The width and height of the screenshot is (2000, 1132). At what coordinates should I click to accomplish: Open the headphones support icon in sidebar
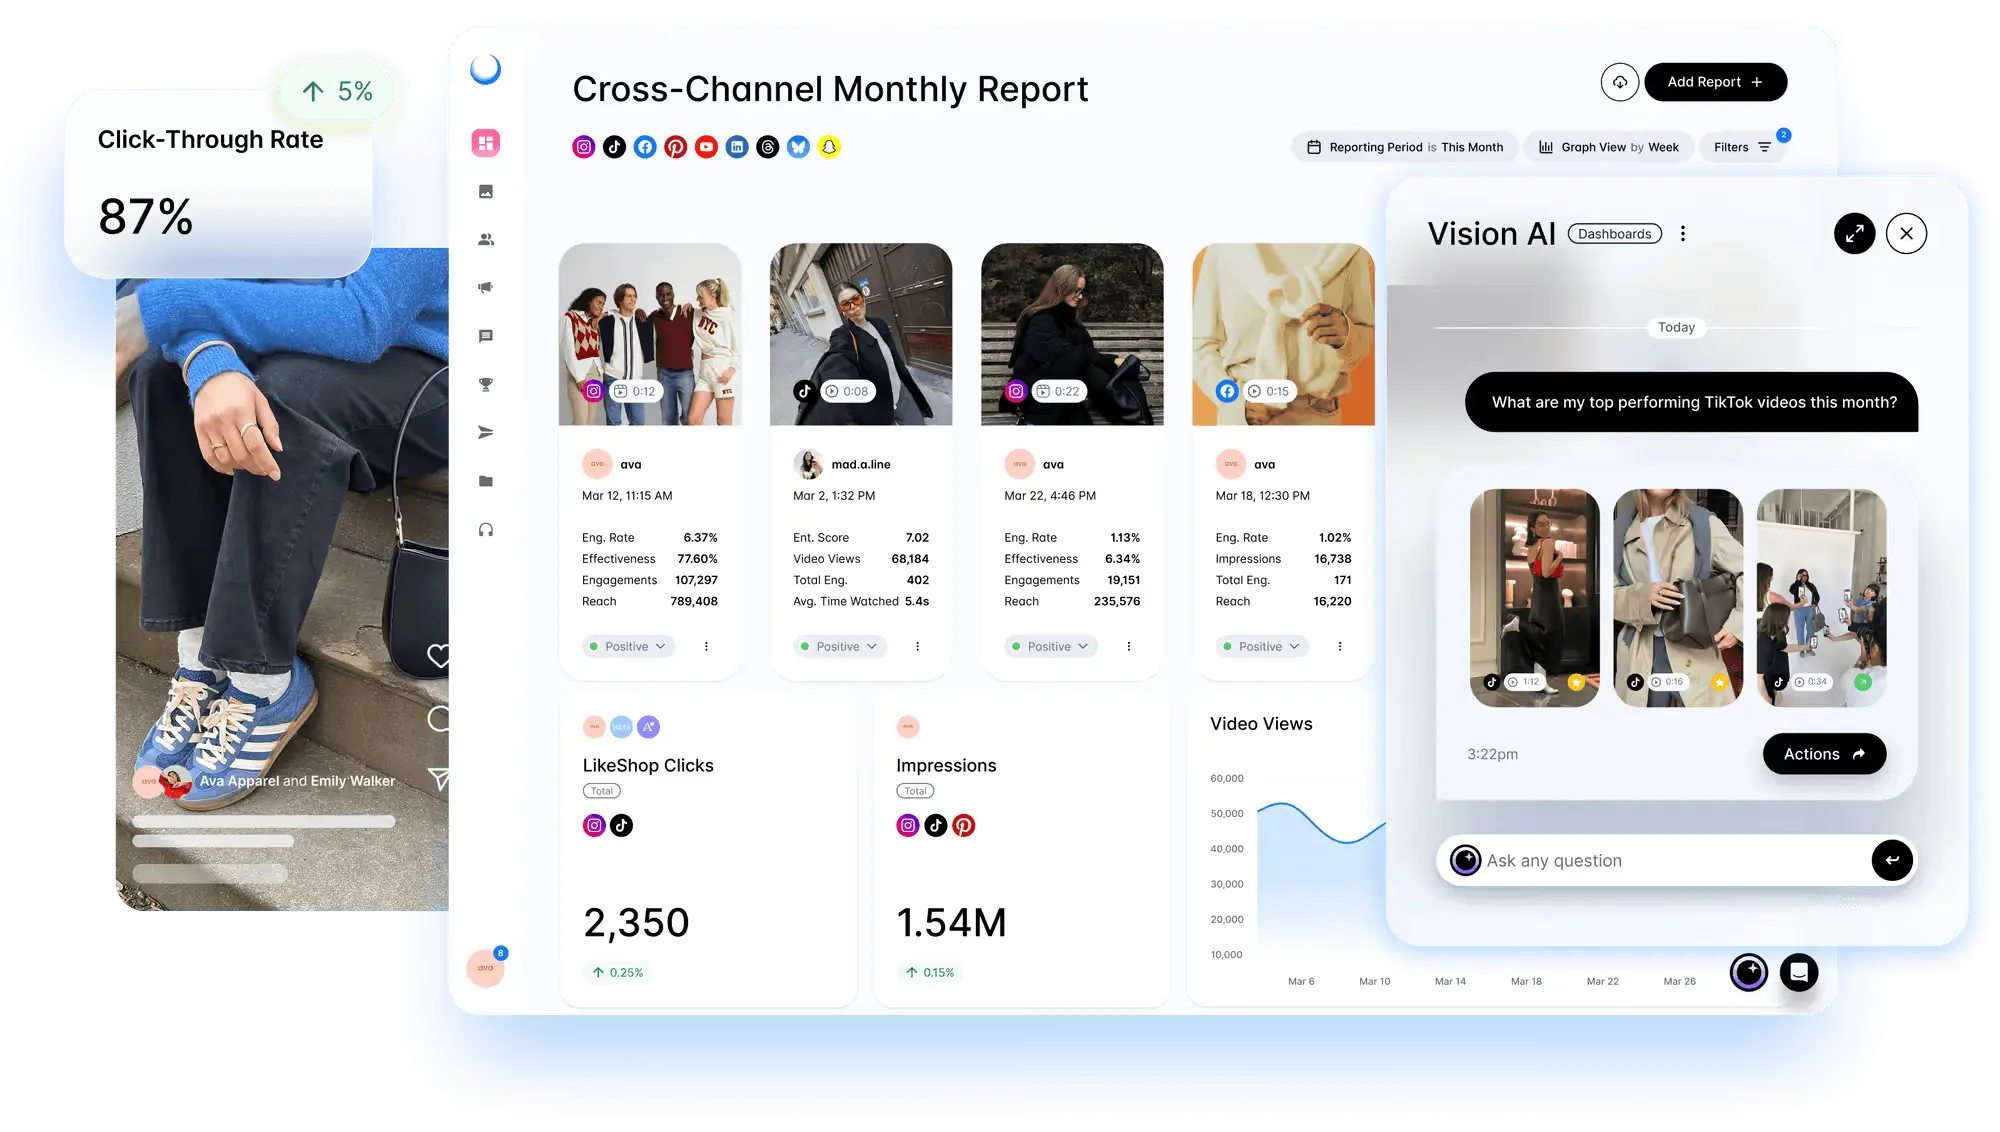[486, 530]
